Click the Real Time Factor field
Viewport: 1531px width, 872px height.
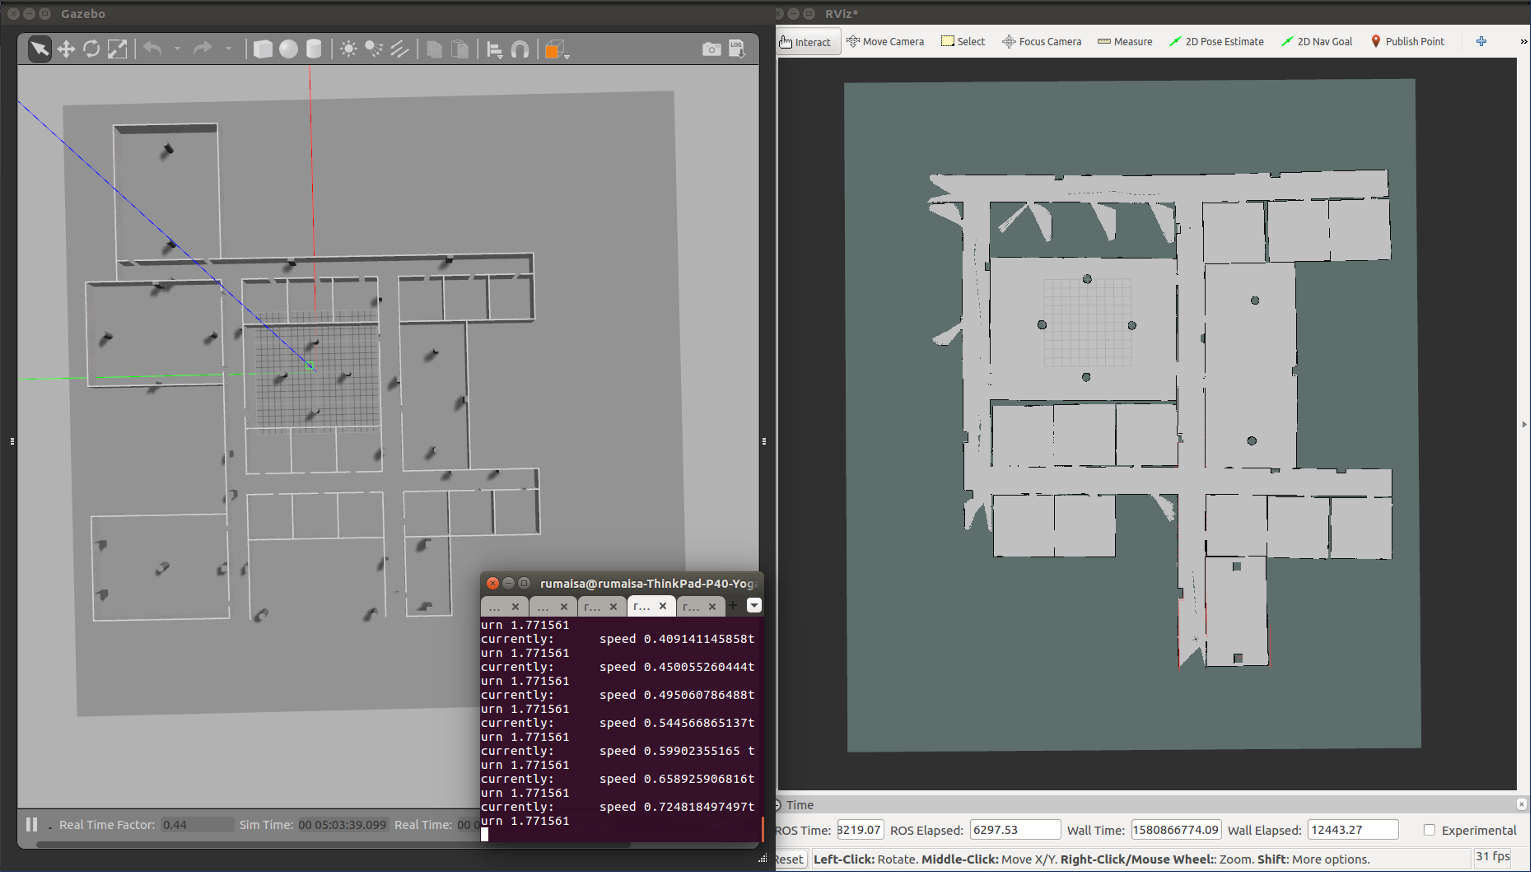[197, 825]
